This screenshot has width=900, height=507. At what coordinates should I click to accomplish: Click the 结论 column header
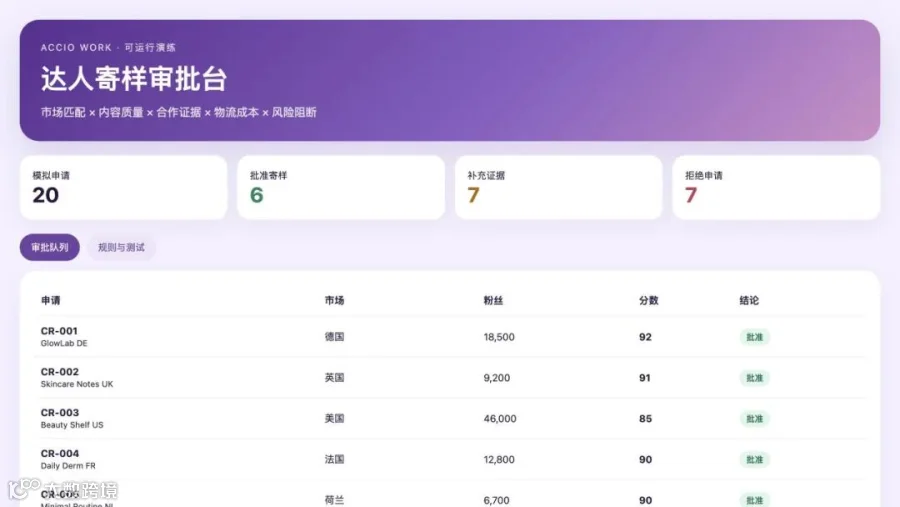(x=749, y=300)
